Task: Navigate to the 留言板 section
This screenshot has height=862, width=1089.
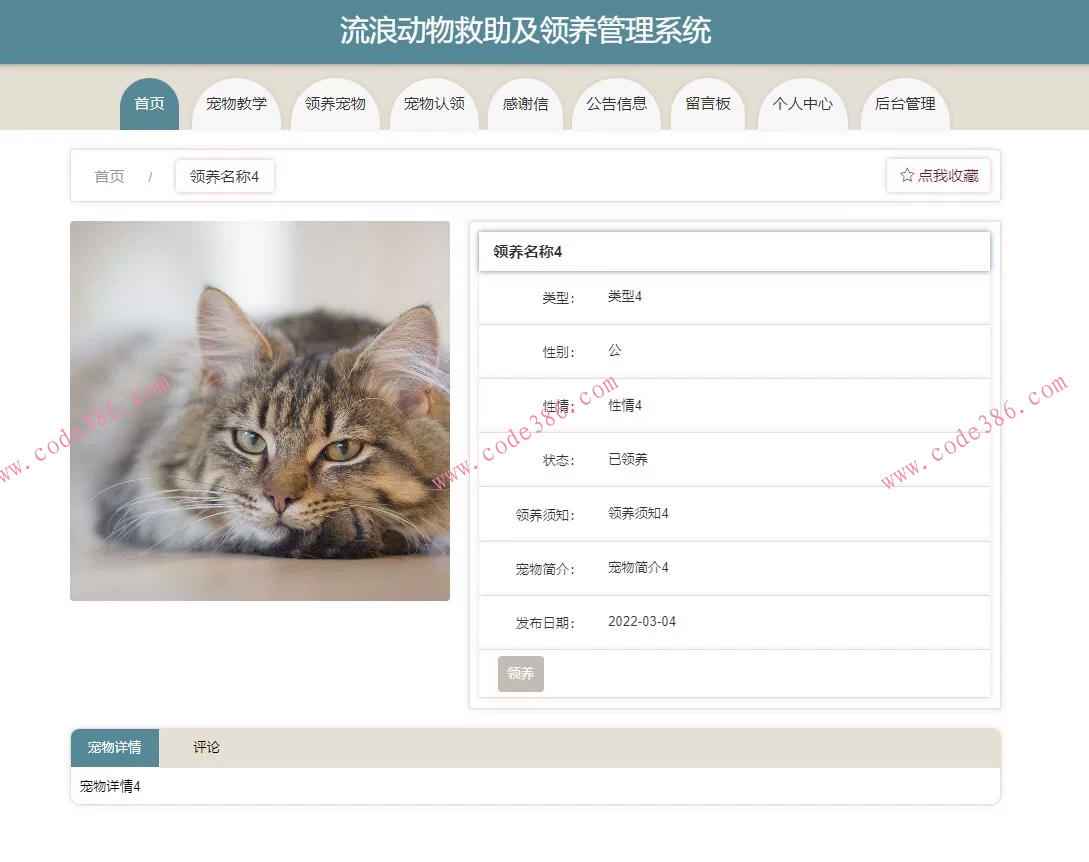Action: click(708, 102)
